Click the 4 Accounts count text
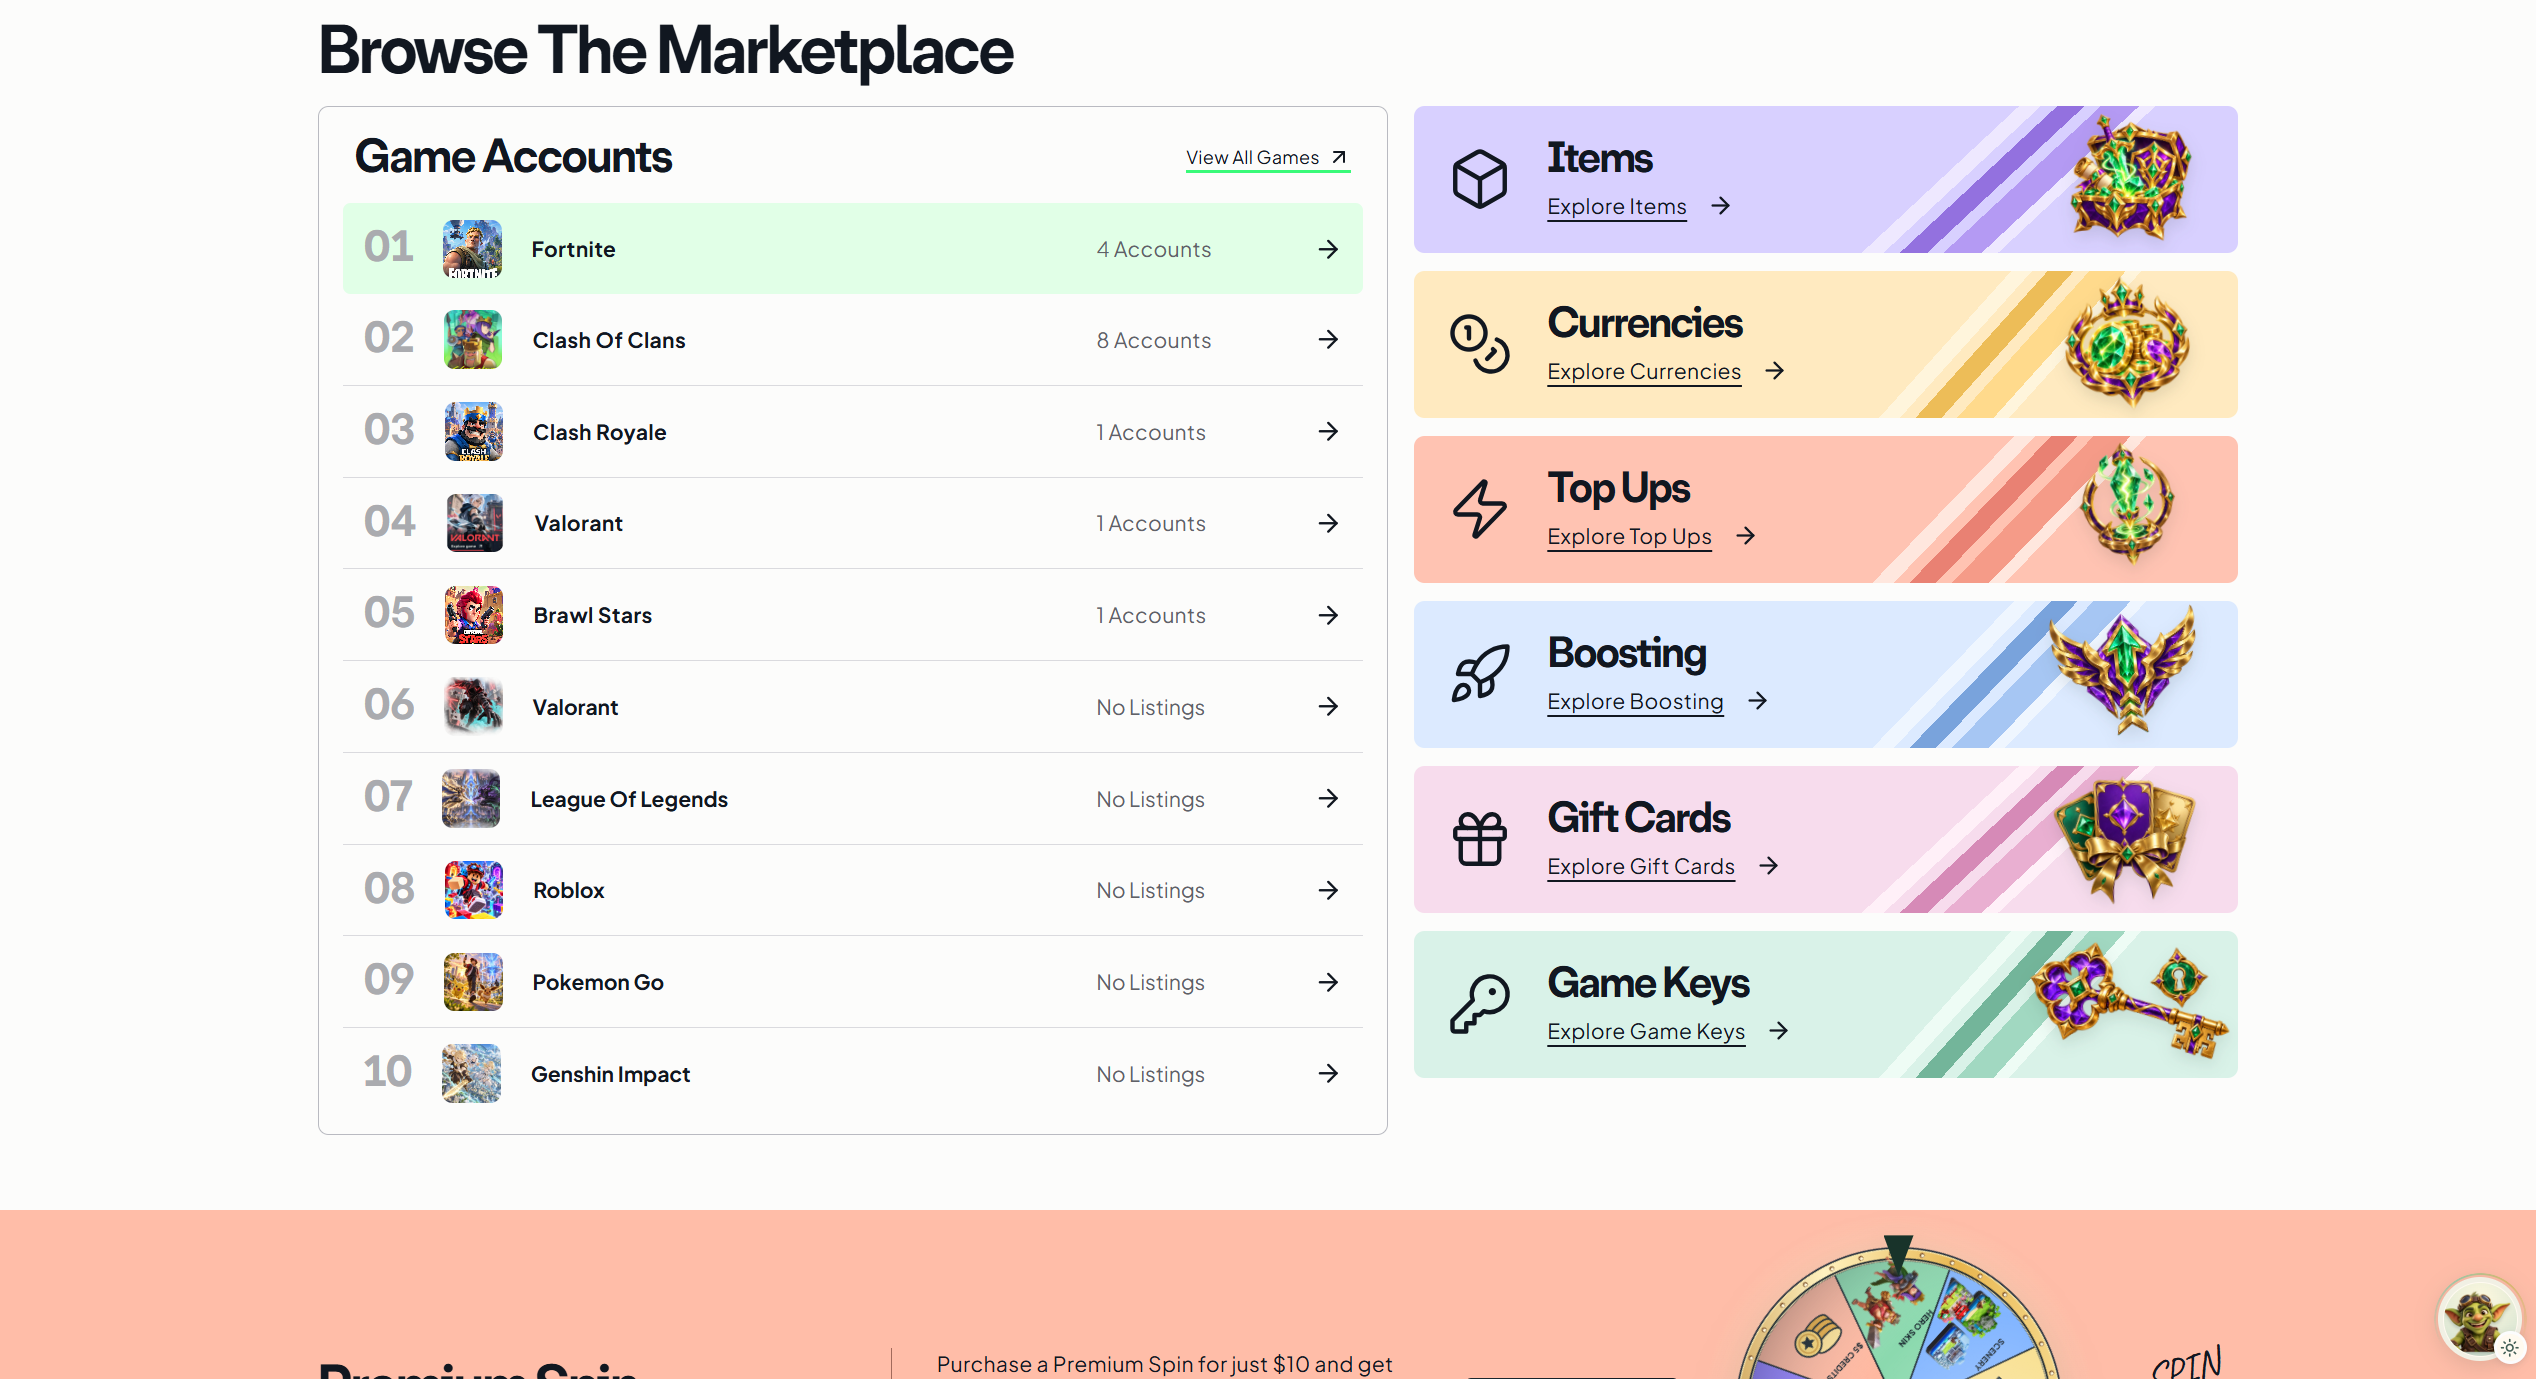Image resolution: width=2536 pixels, height=1379 pixels. pyautogui.click(x=1153, y=250)
